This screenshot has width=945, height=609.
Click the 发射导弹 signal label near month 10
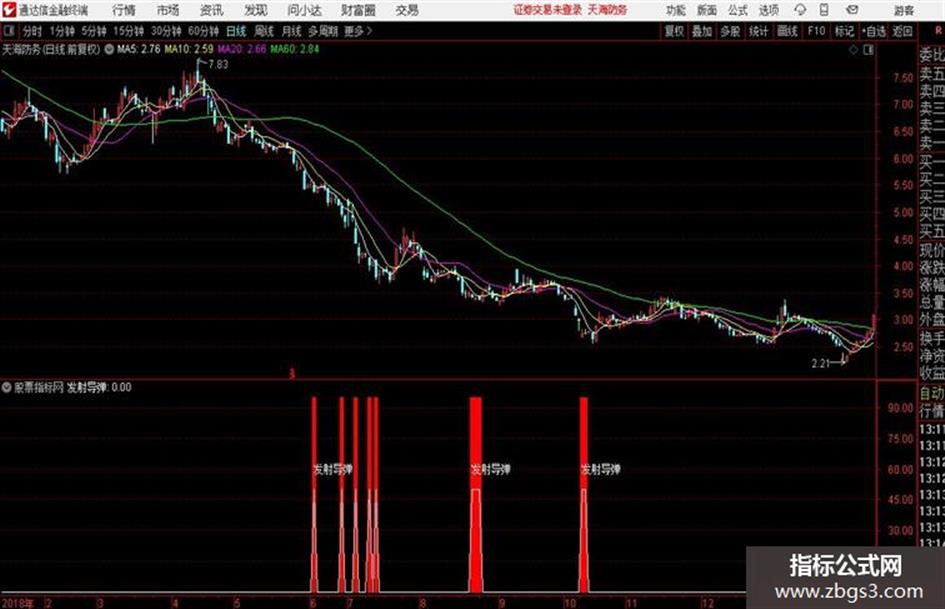600,469
